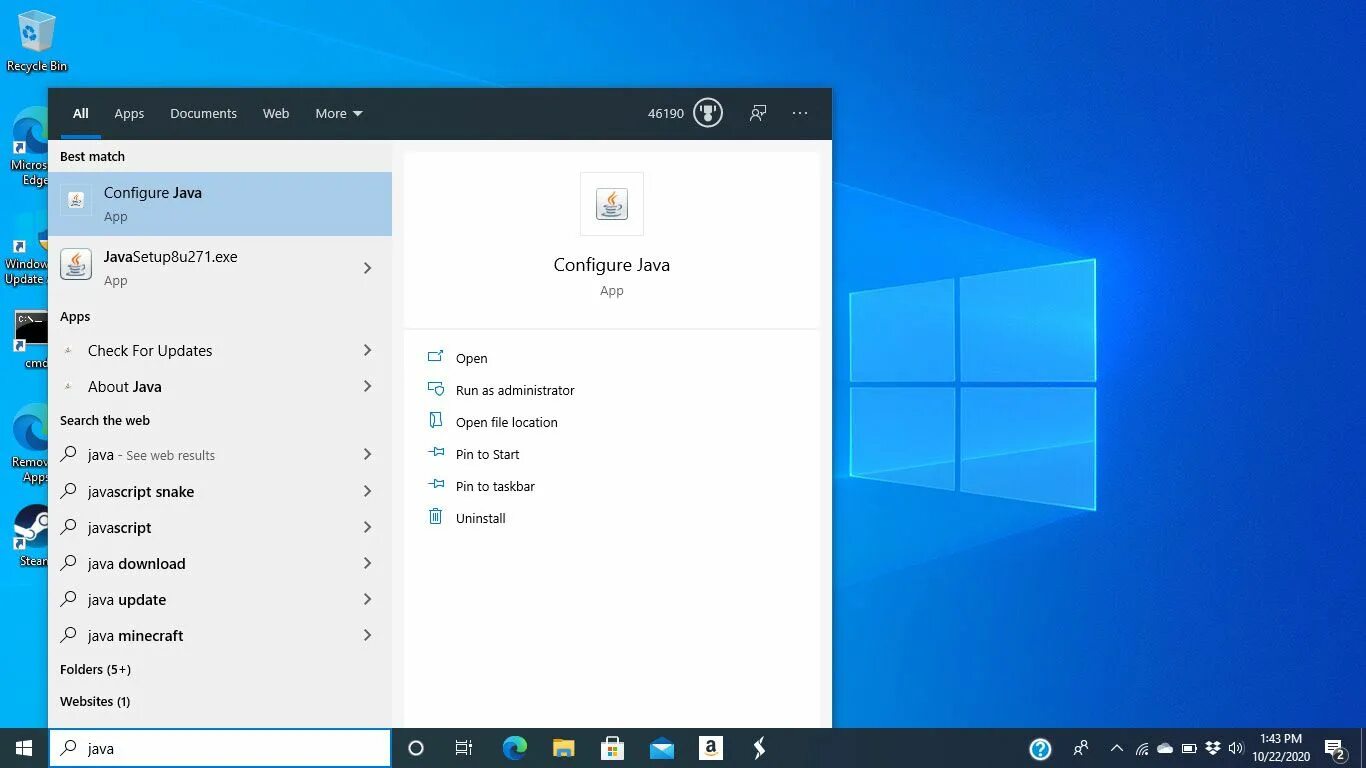1366x768 pixels.
Task: Open Amazon shortcut on taskbar
Action: (x=711, y=748)
